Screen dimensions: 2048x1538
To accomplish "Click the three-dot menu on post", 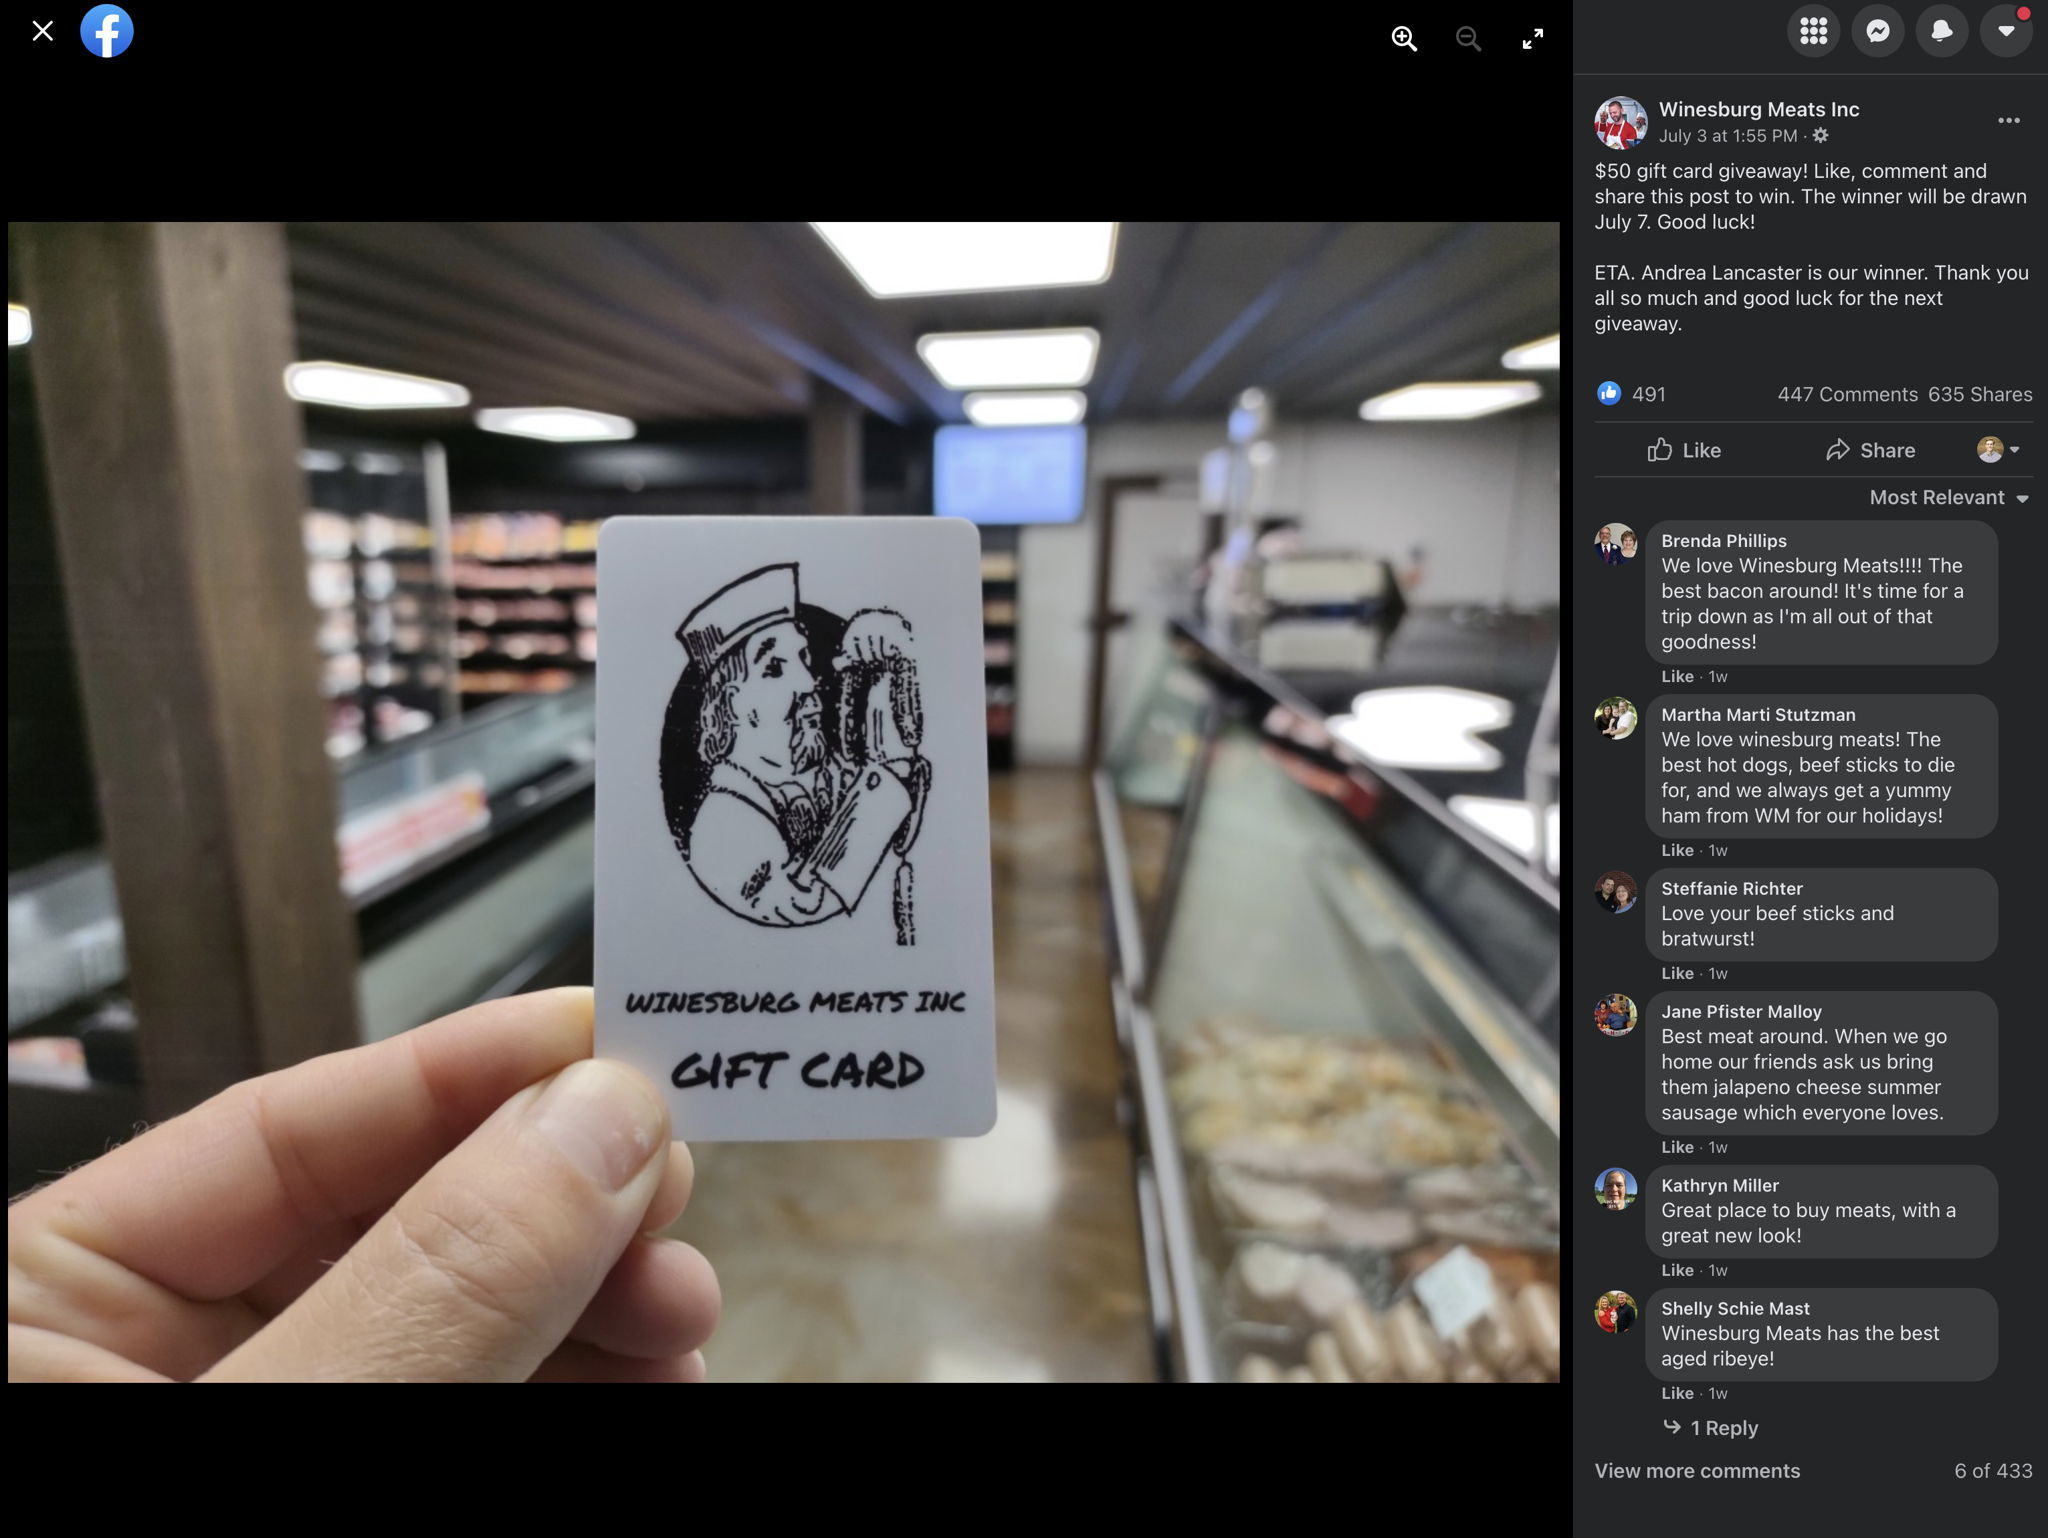I will 2008,120.
